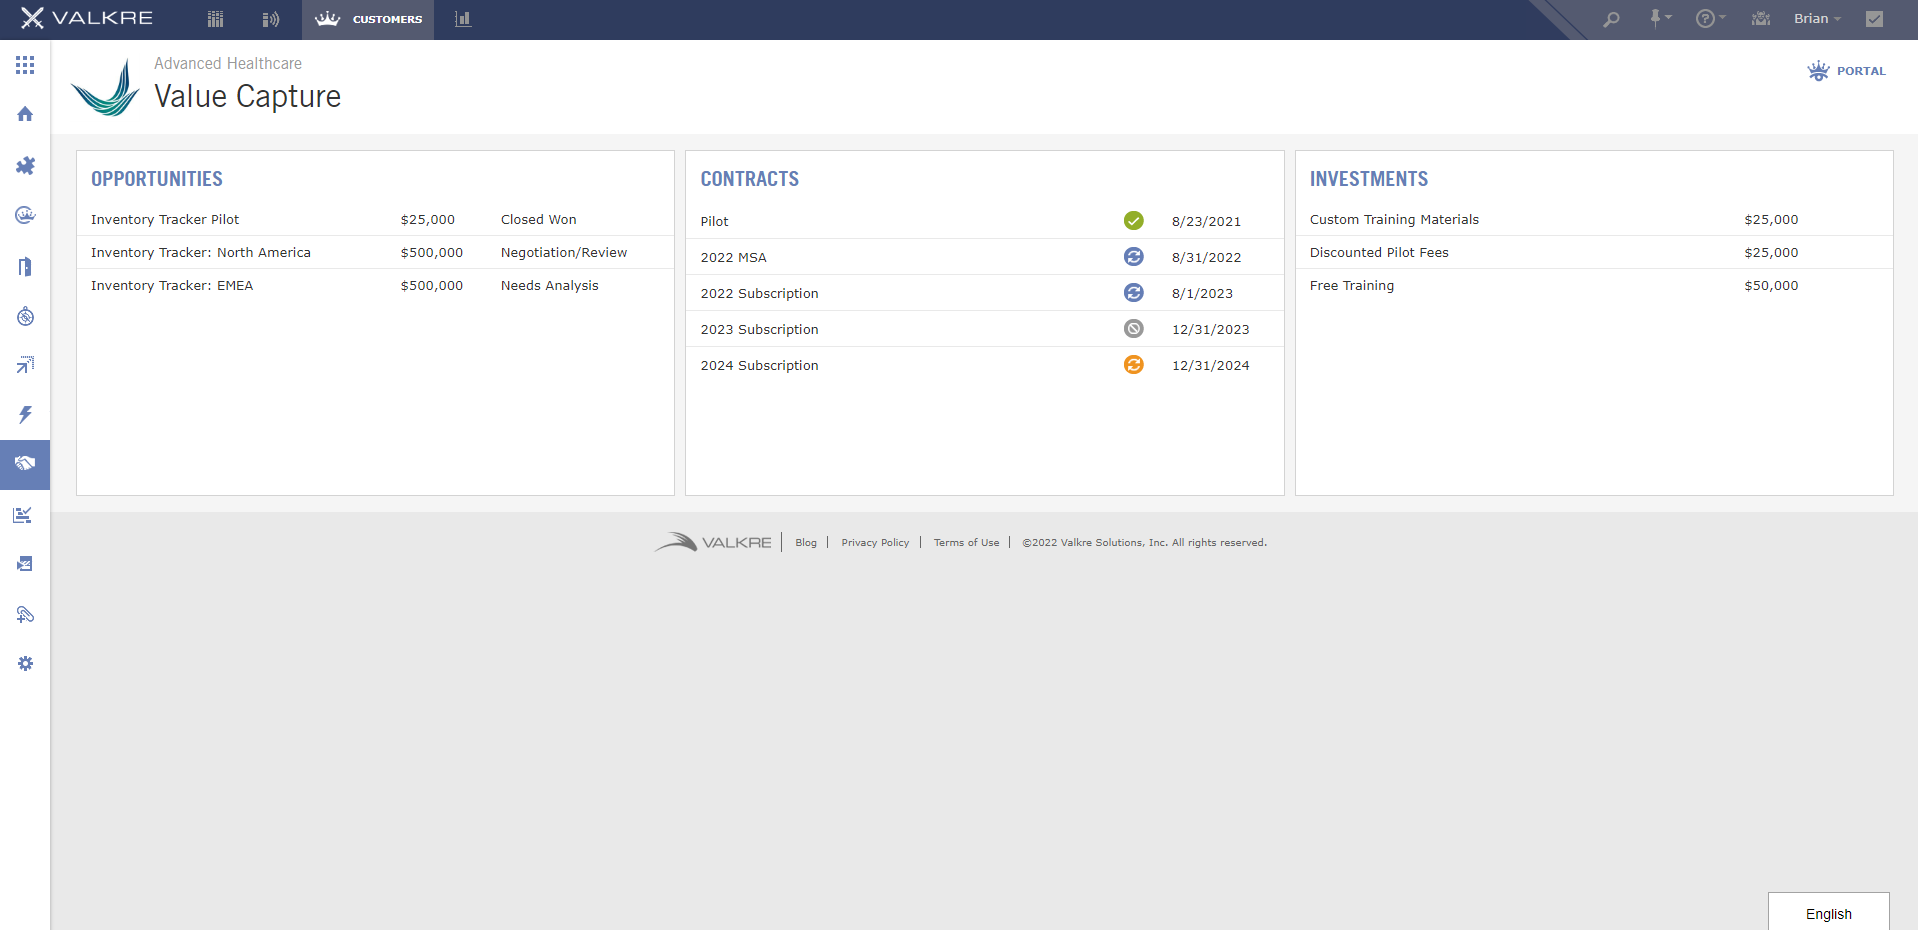
Task: Click the checkmark tasks icon in top bar
Action: click(x=1875, y=19)
